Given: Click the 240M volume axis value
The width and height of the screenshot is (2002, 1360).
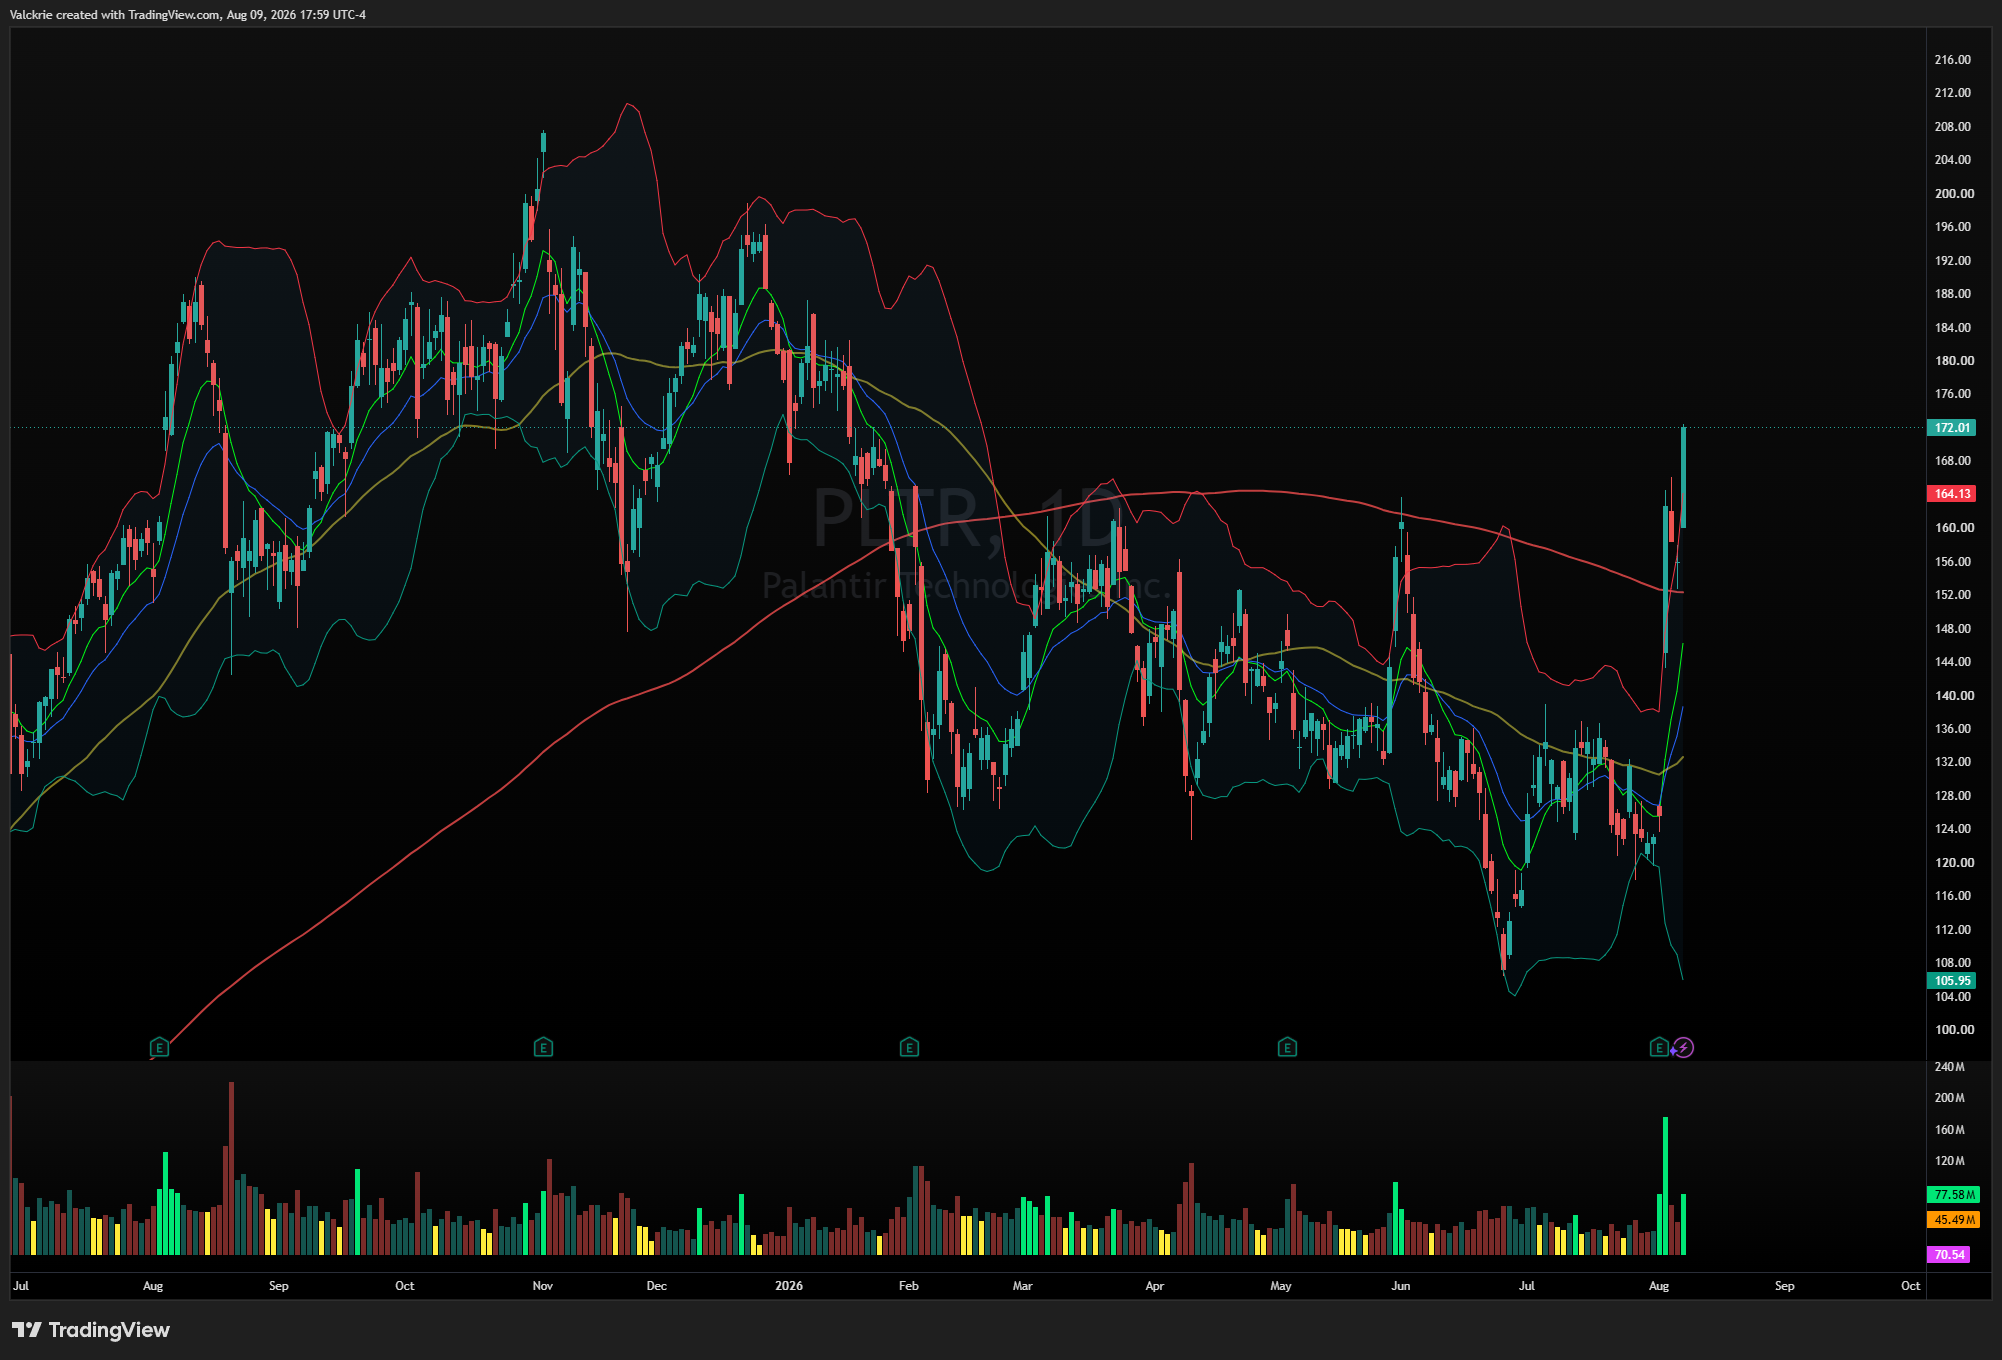Looking at the screenshot, I should coord(1949,1067).
